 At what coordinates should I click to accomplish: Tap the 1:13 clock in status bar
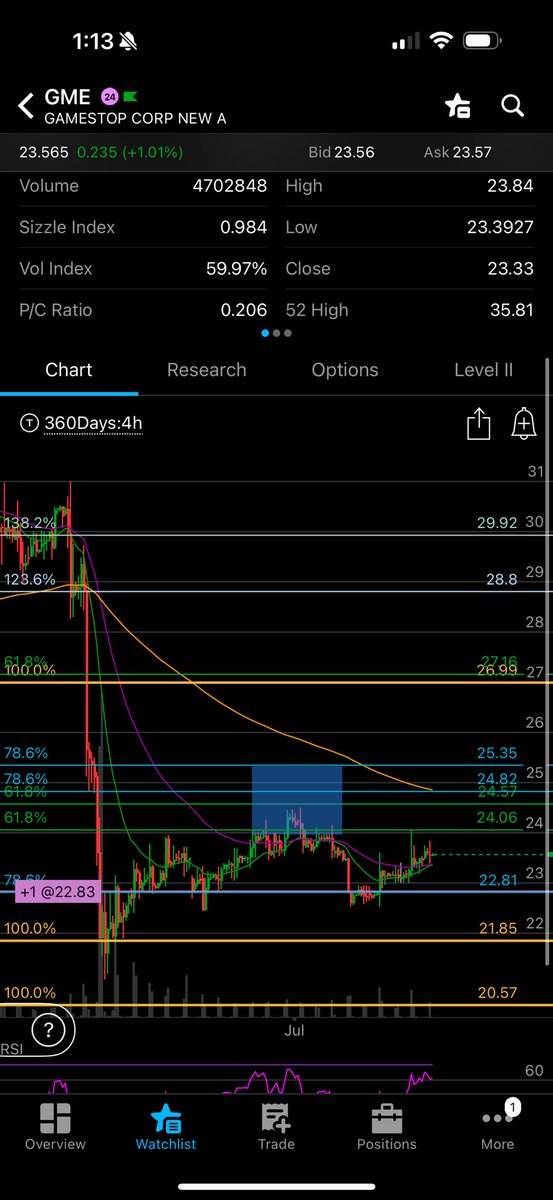[x=94, y=43]
